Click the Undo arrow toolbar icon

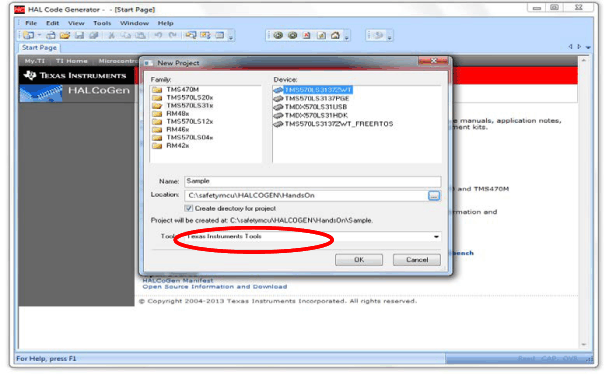[x=158, y=35]
